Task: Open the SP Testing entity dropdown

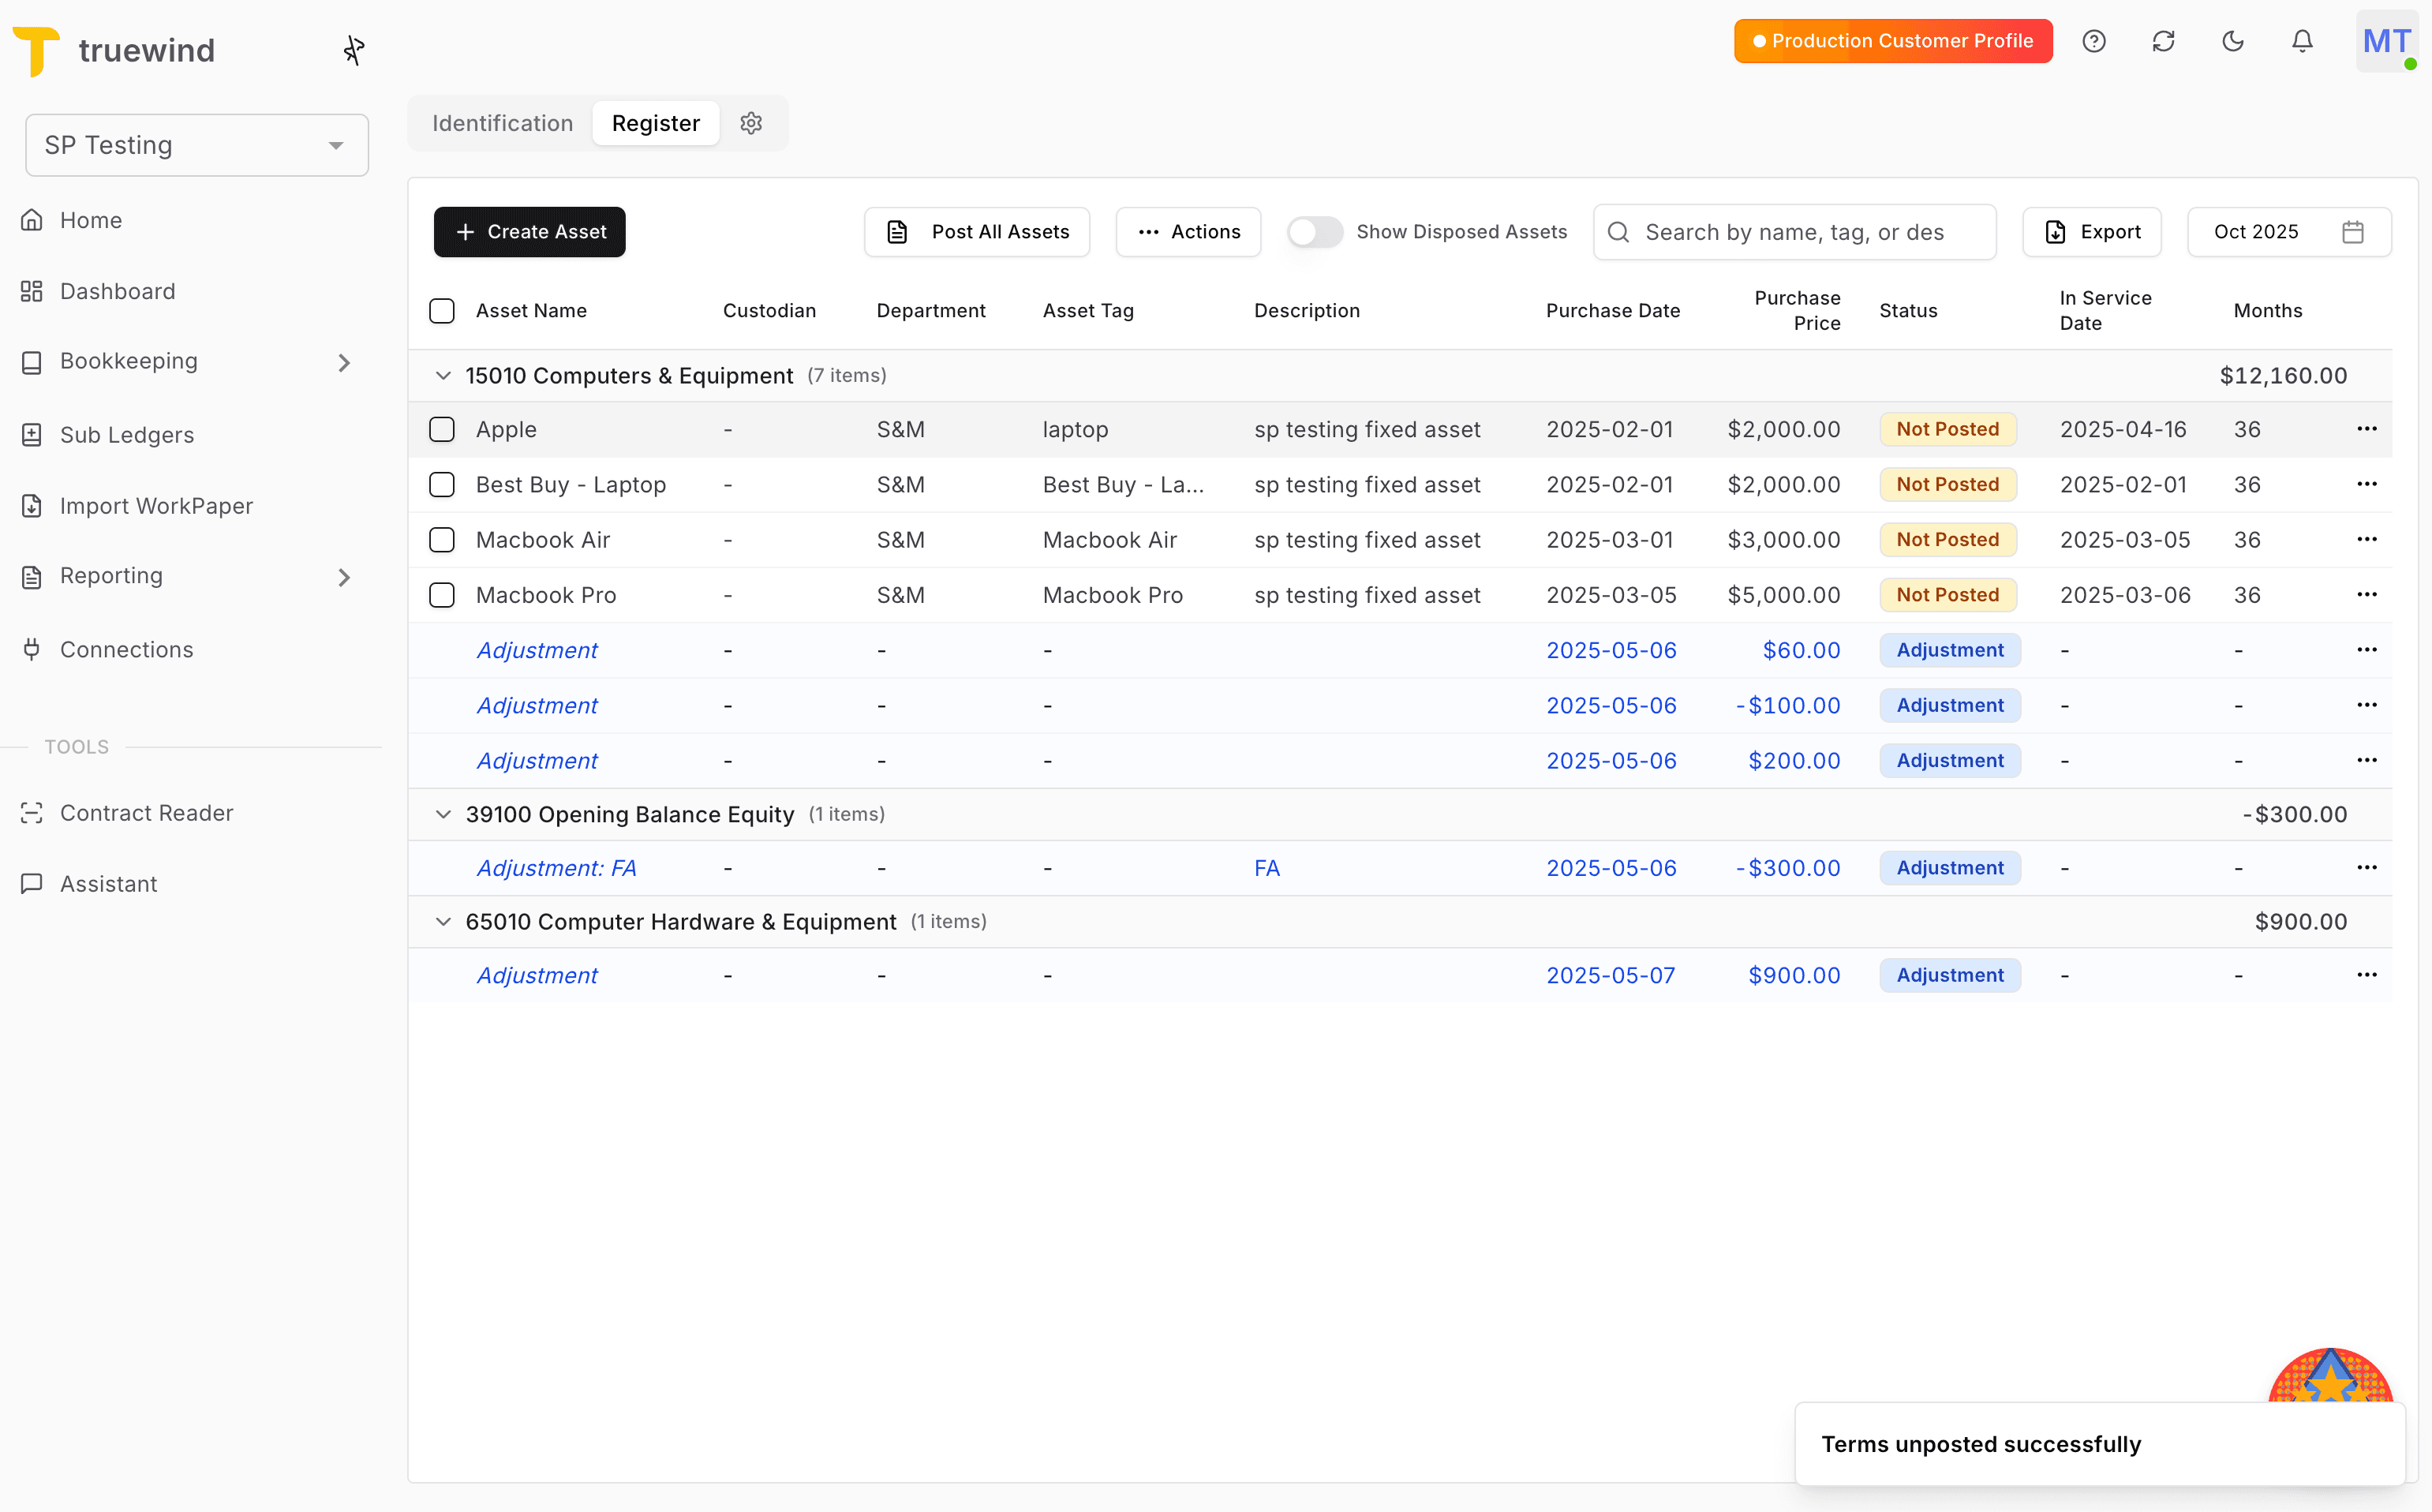Action: 197,144
